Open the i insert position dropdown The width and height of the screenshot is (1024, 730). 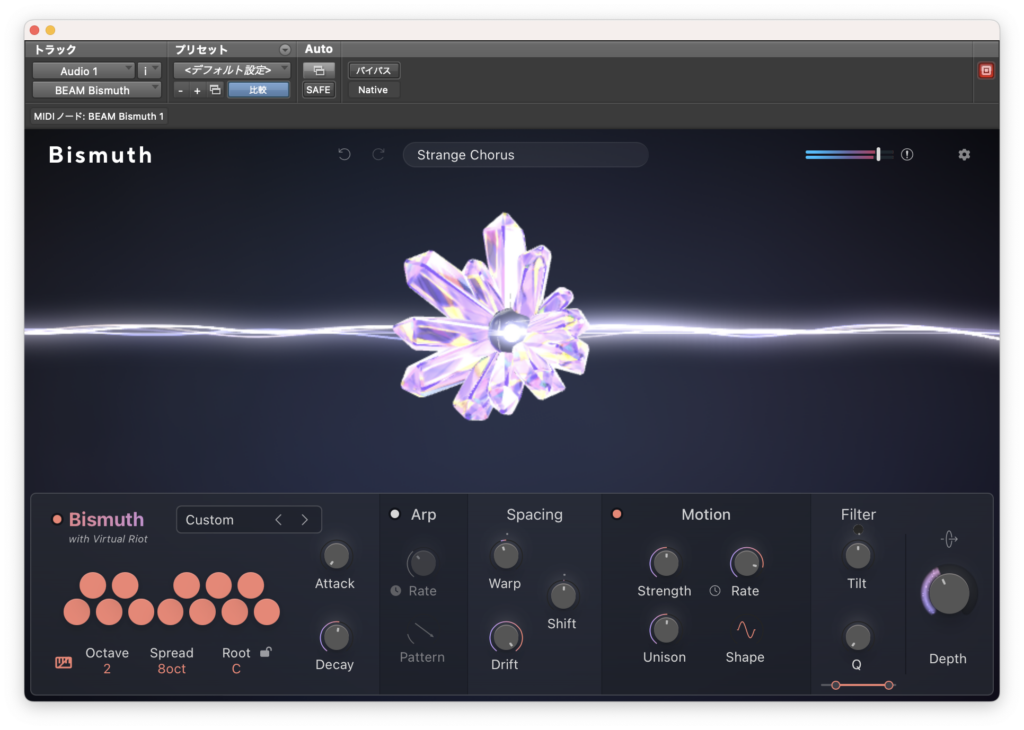point(149,71)
